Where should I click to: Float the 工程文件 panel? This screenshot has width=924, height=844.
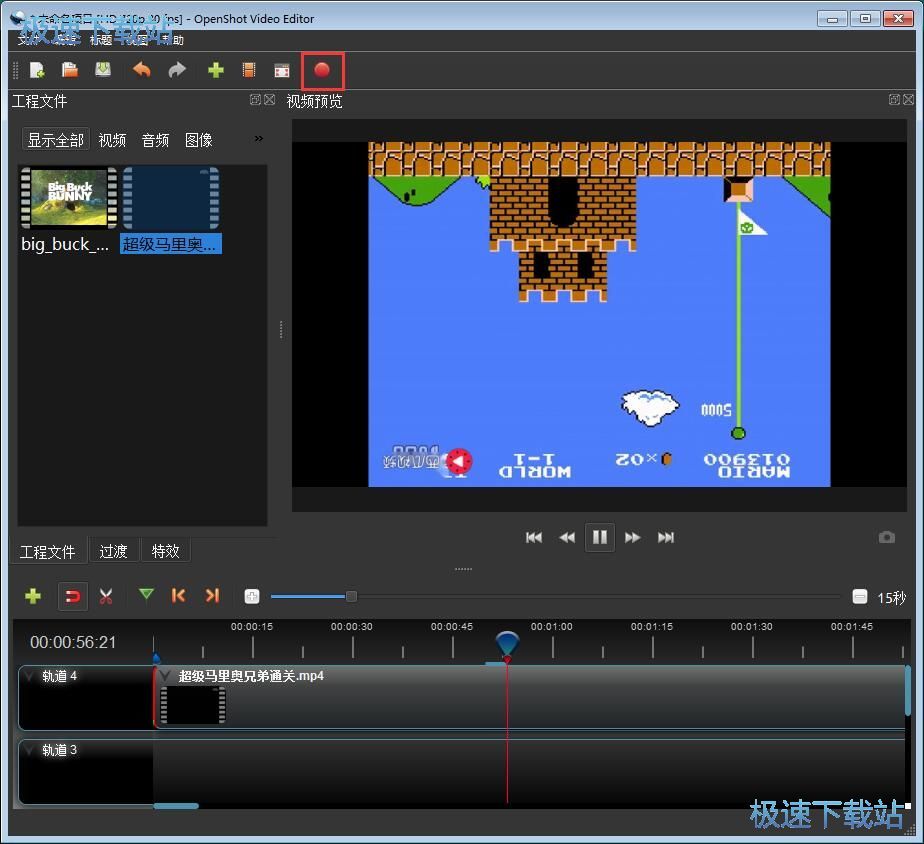coord(255,100)
